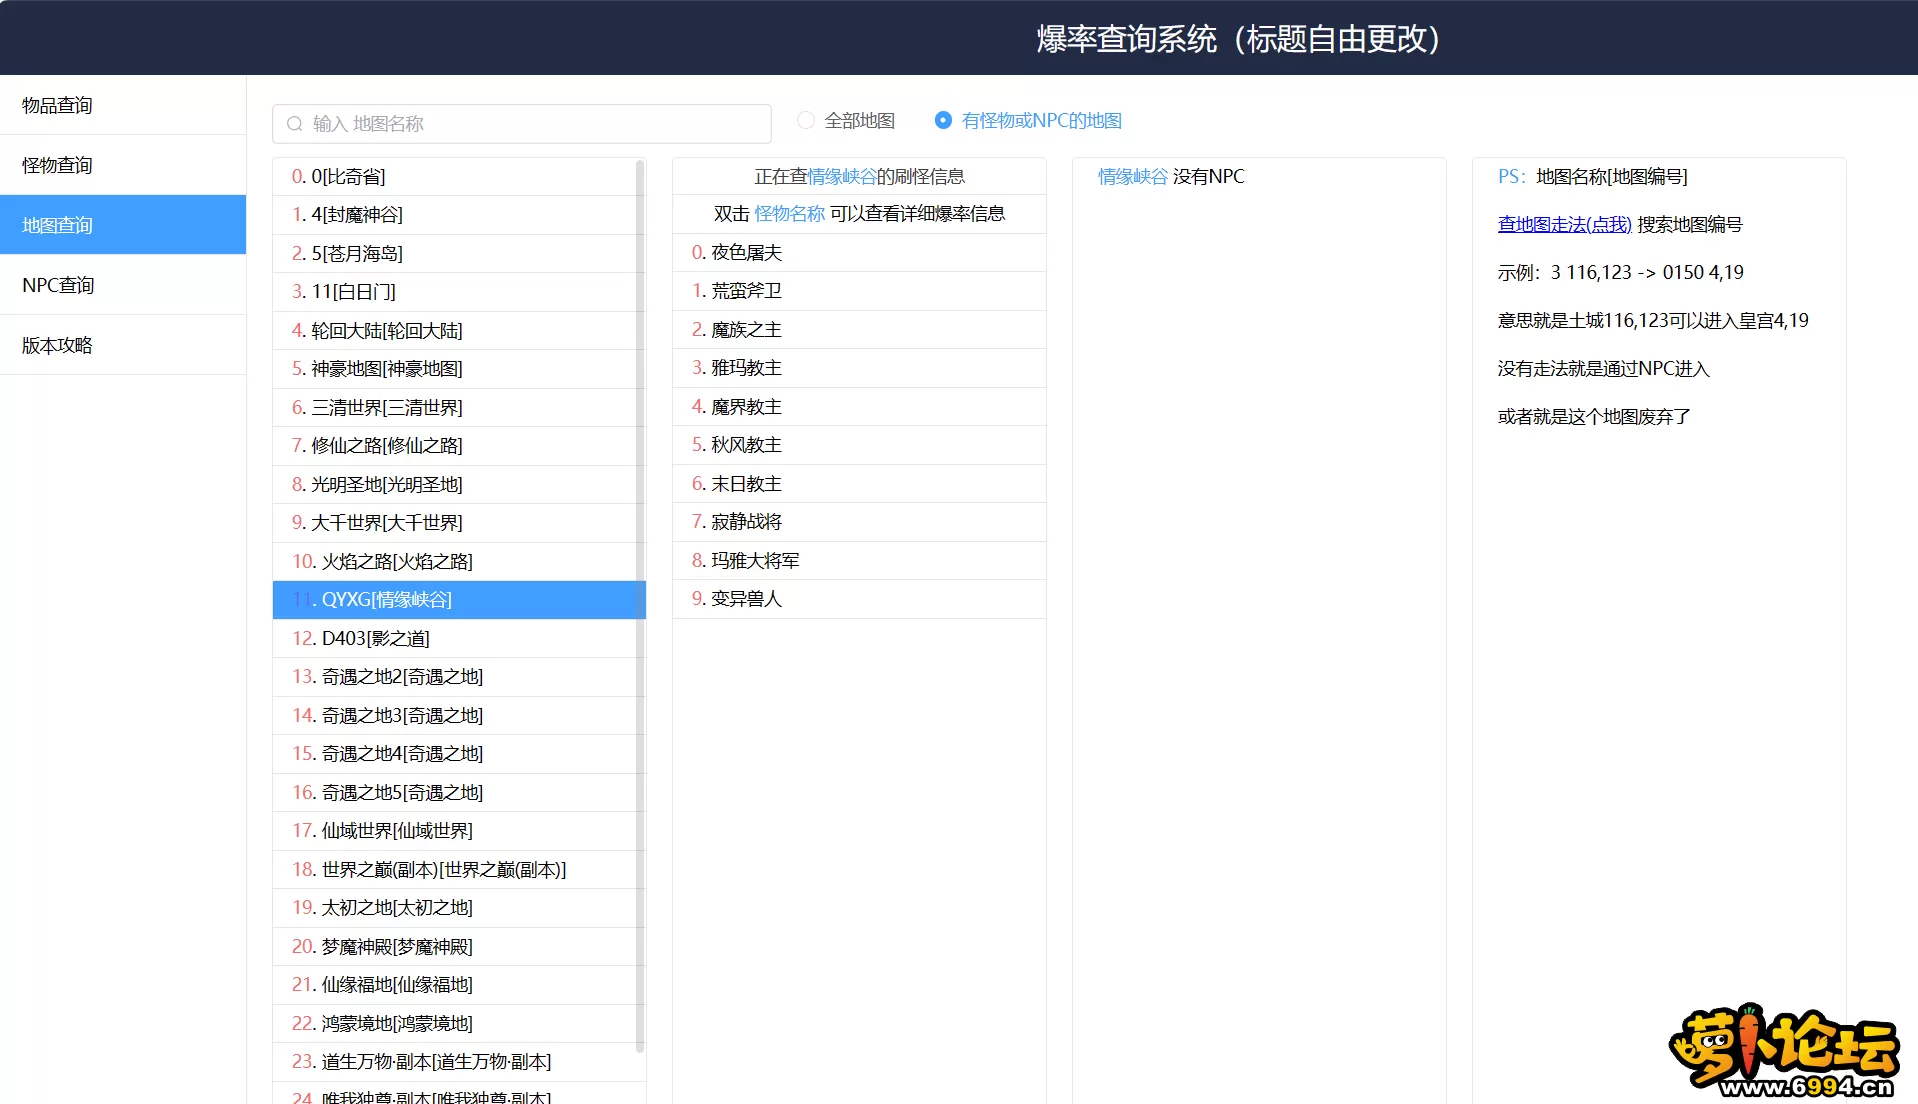Image resolution: width=1918 pixels, height=1104 pixels.
Task: Click monster entry 荒蛮斧卫
Action: tap(859, 291)
